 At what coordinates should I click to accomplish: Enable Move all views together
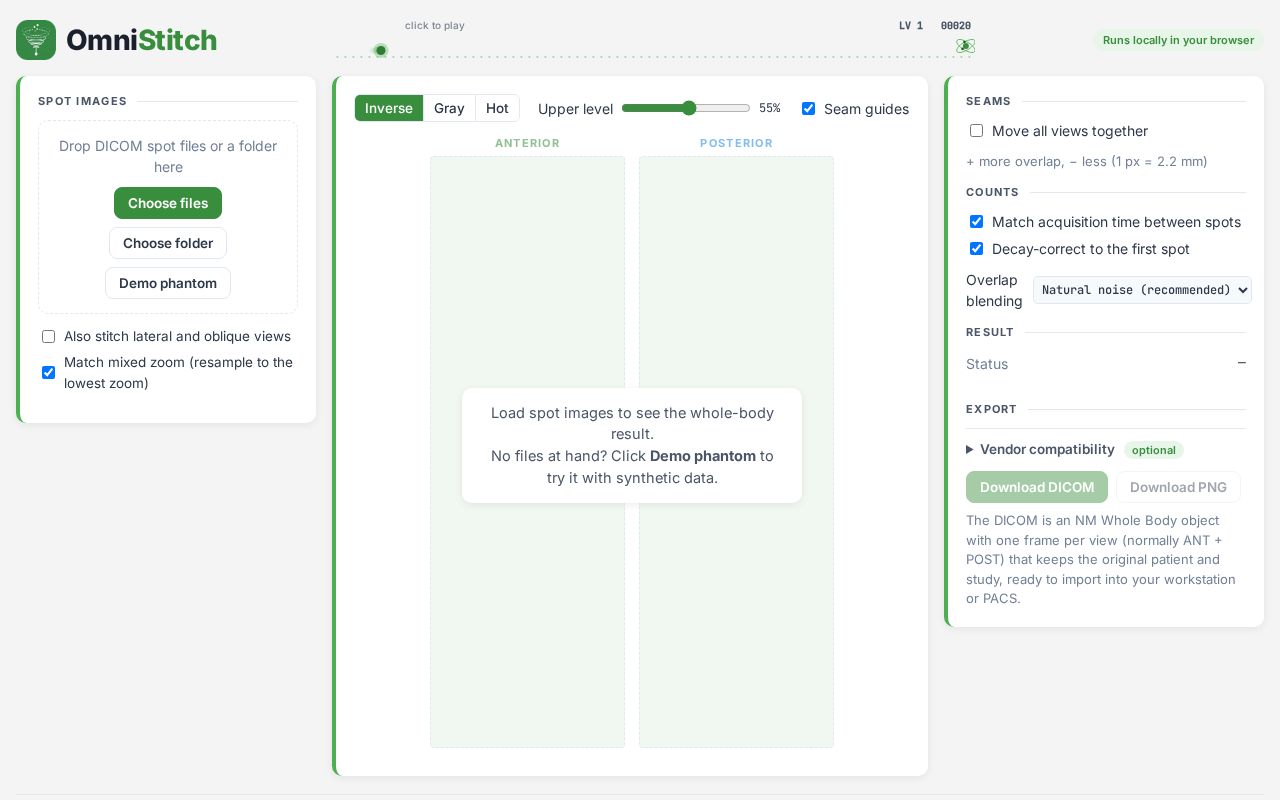tap(976, 131)
